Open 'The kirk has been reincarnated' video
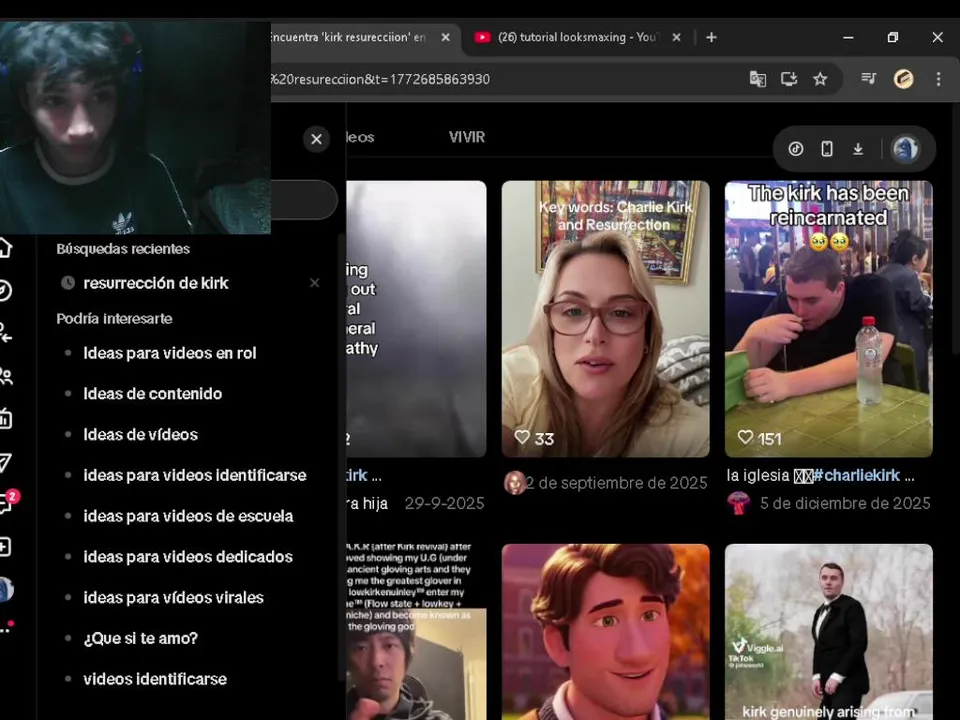This screenshot has width=960, height=720. pos(828,318)
